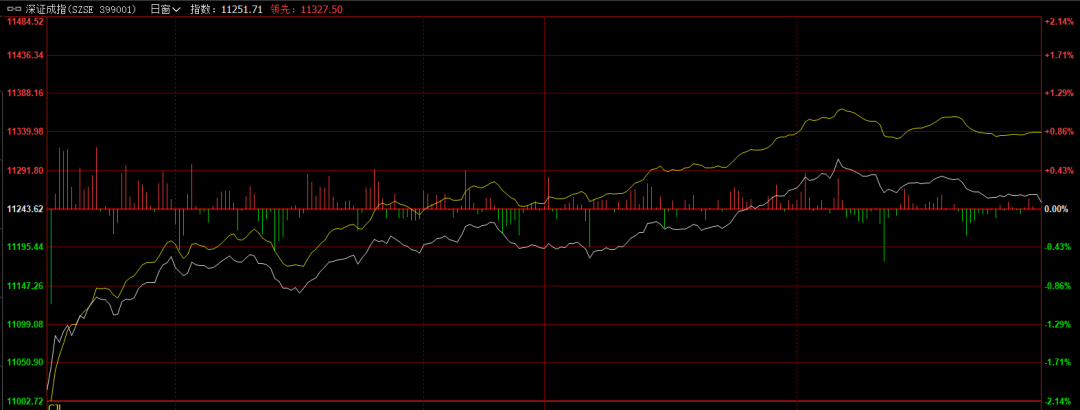Click price label 11484.52 on left axis
Viewport: 1080px width, 410px height.
click(x=25, y=21)
